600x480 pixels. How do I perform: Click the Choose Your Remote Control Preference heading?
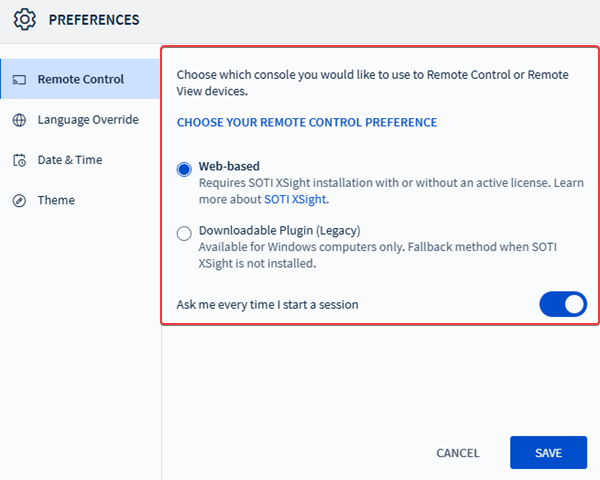307,122
